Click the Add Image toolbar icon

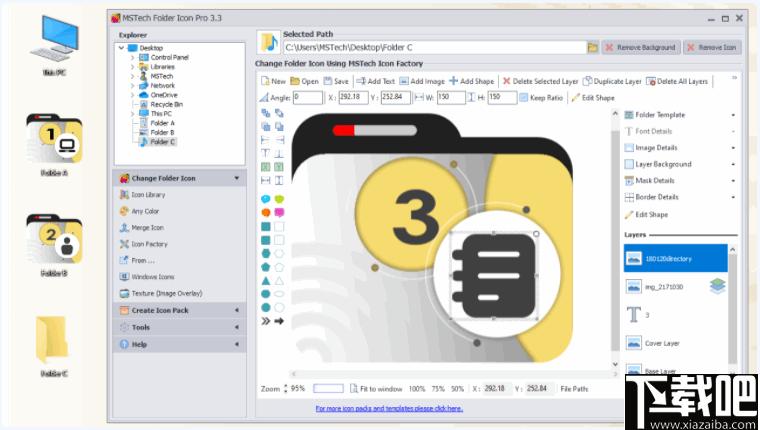click(421, 81)
